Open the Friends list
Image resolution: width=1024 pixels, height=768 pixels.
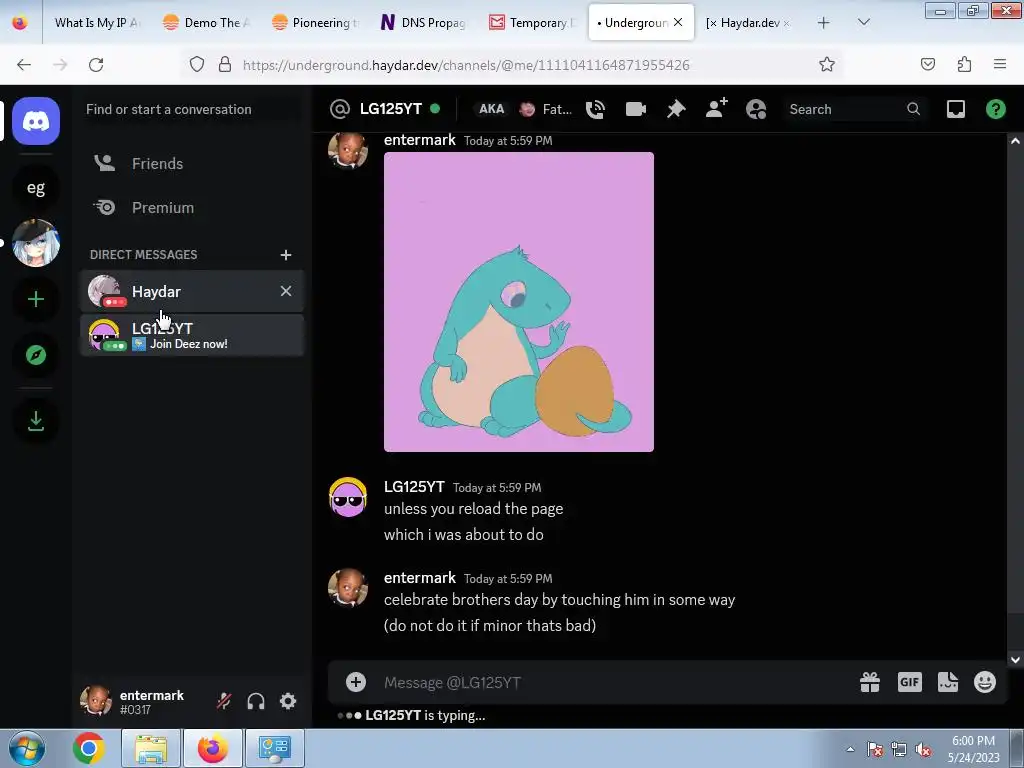[192, 163]
